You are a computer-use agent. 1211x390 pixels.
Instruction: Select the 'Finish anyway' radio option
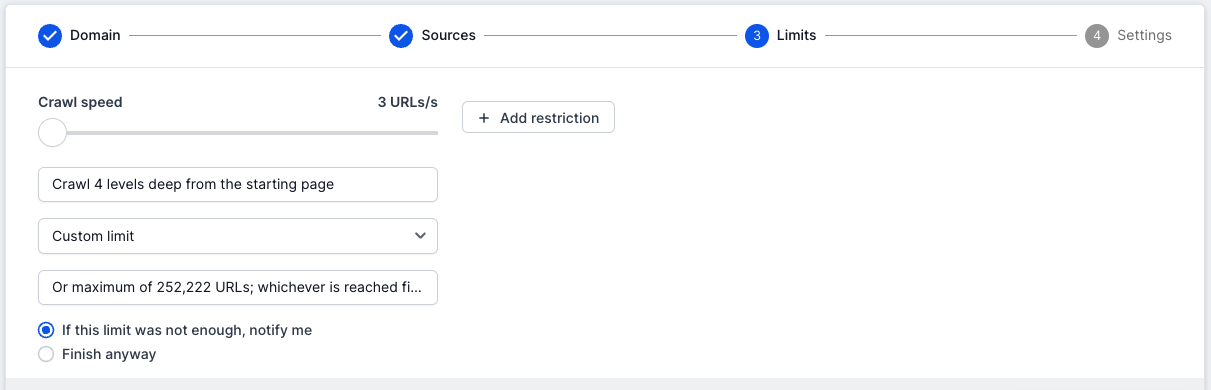coord(45,354)
